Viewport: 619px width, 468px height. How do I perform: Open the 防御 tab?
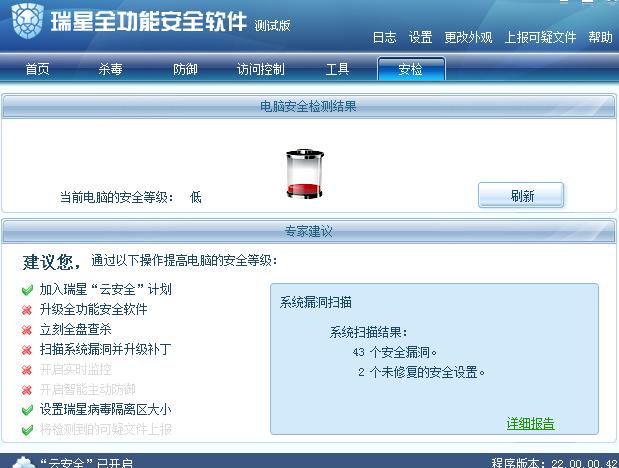186,70
